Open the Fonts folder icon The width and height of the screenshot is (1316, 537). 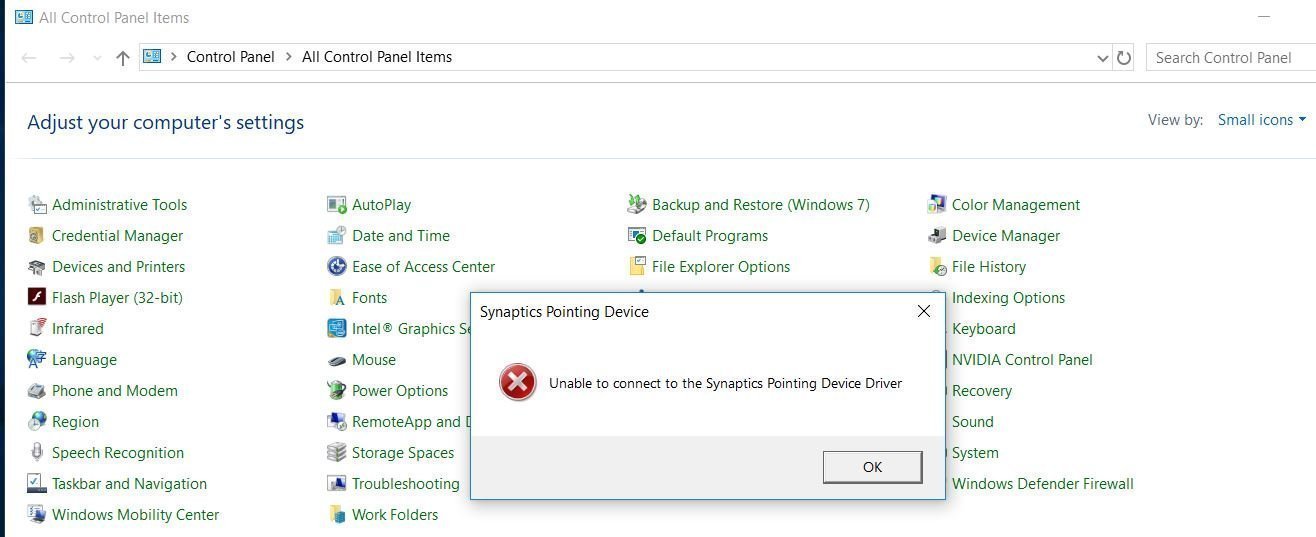337,298
